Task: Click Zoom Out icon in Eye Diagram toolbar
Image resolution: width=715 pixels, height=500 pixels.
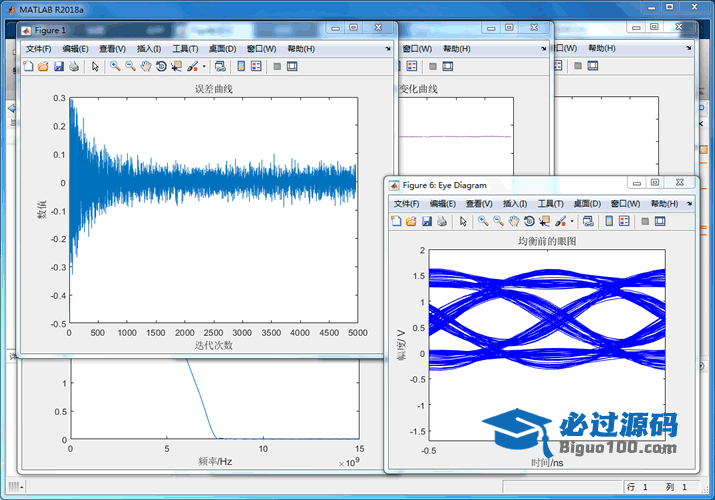Action: (498, 221)
